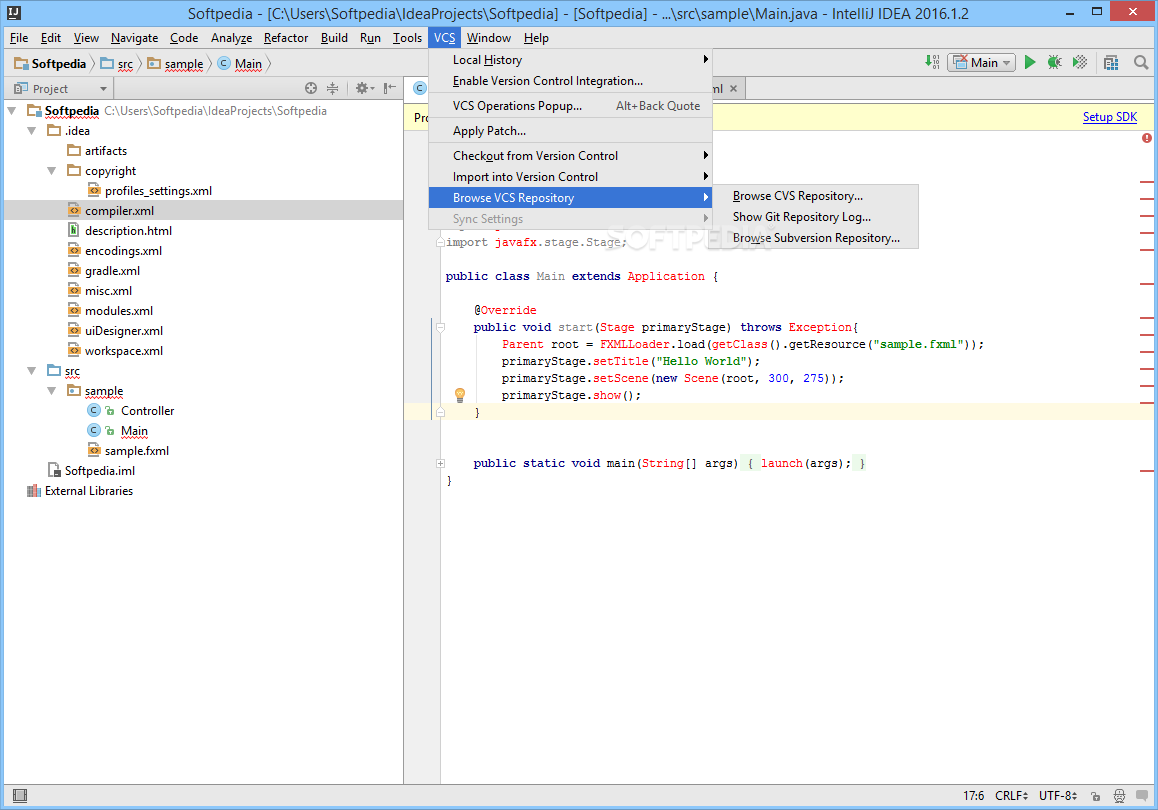Screen dimensions: 1158x810
Task: Click sample in the navigation breadcrumb
Action: [175, 64]
